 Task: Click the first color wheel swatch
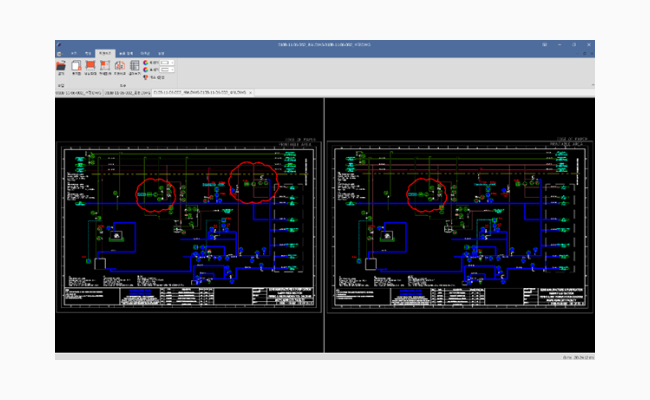tap(146, 63)
